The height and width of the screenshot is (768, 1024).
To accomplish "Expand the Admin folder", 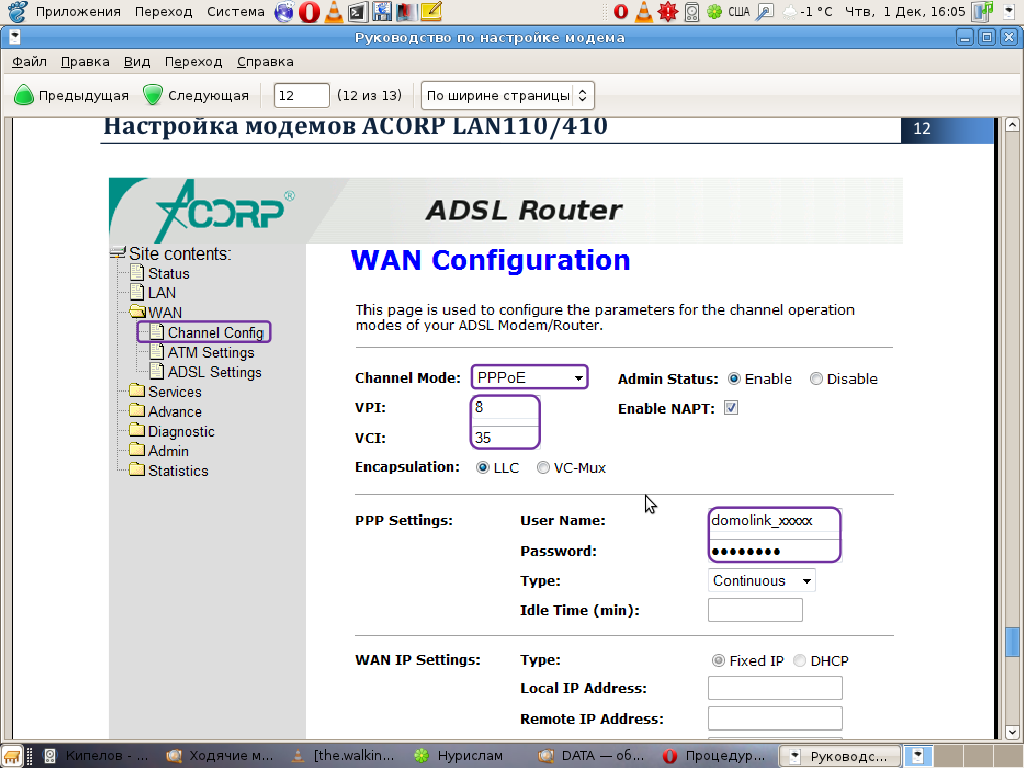I will click(x=137, y=449).
